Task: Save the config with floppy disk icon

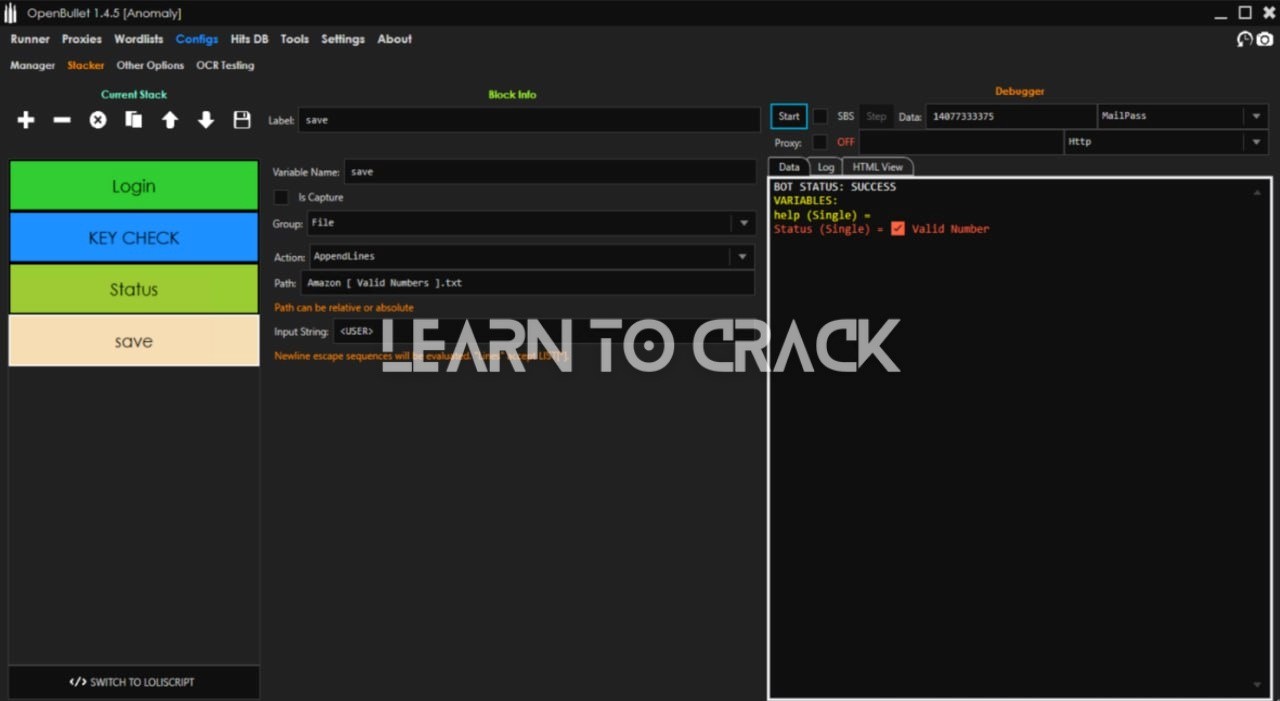Action: point(242,120)
